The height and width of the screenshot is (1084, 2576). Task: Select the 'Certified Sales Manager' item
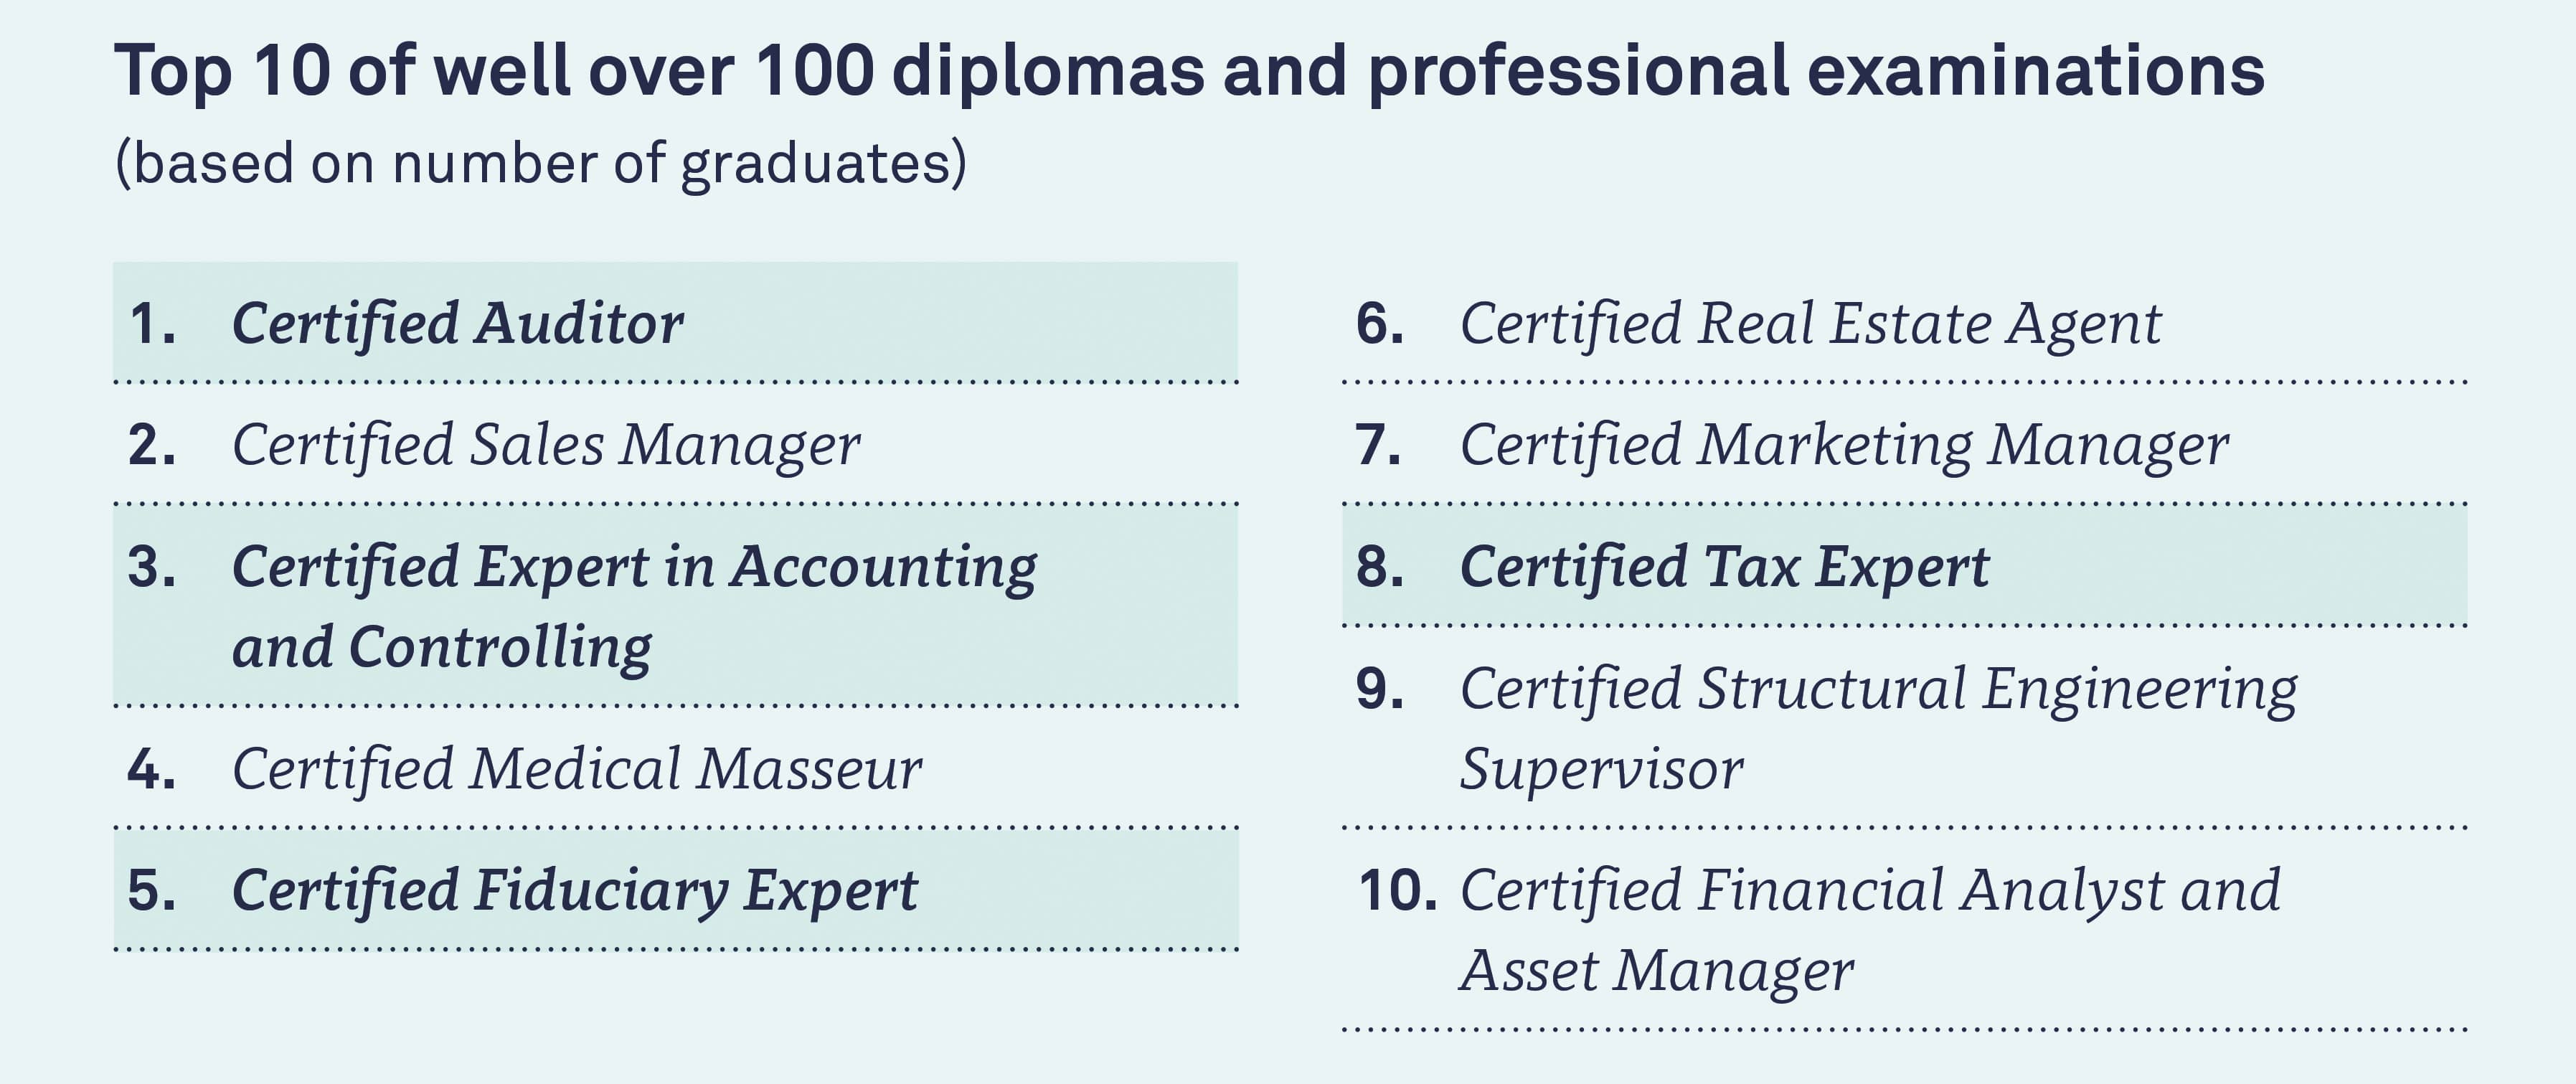click(x=675, y=444)
